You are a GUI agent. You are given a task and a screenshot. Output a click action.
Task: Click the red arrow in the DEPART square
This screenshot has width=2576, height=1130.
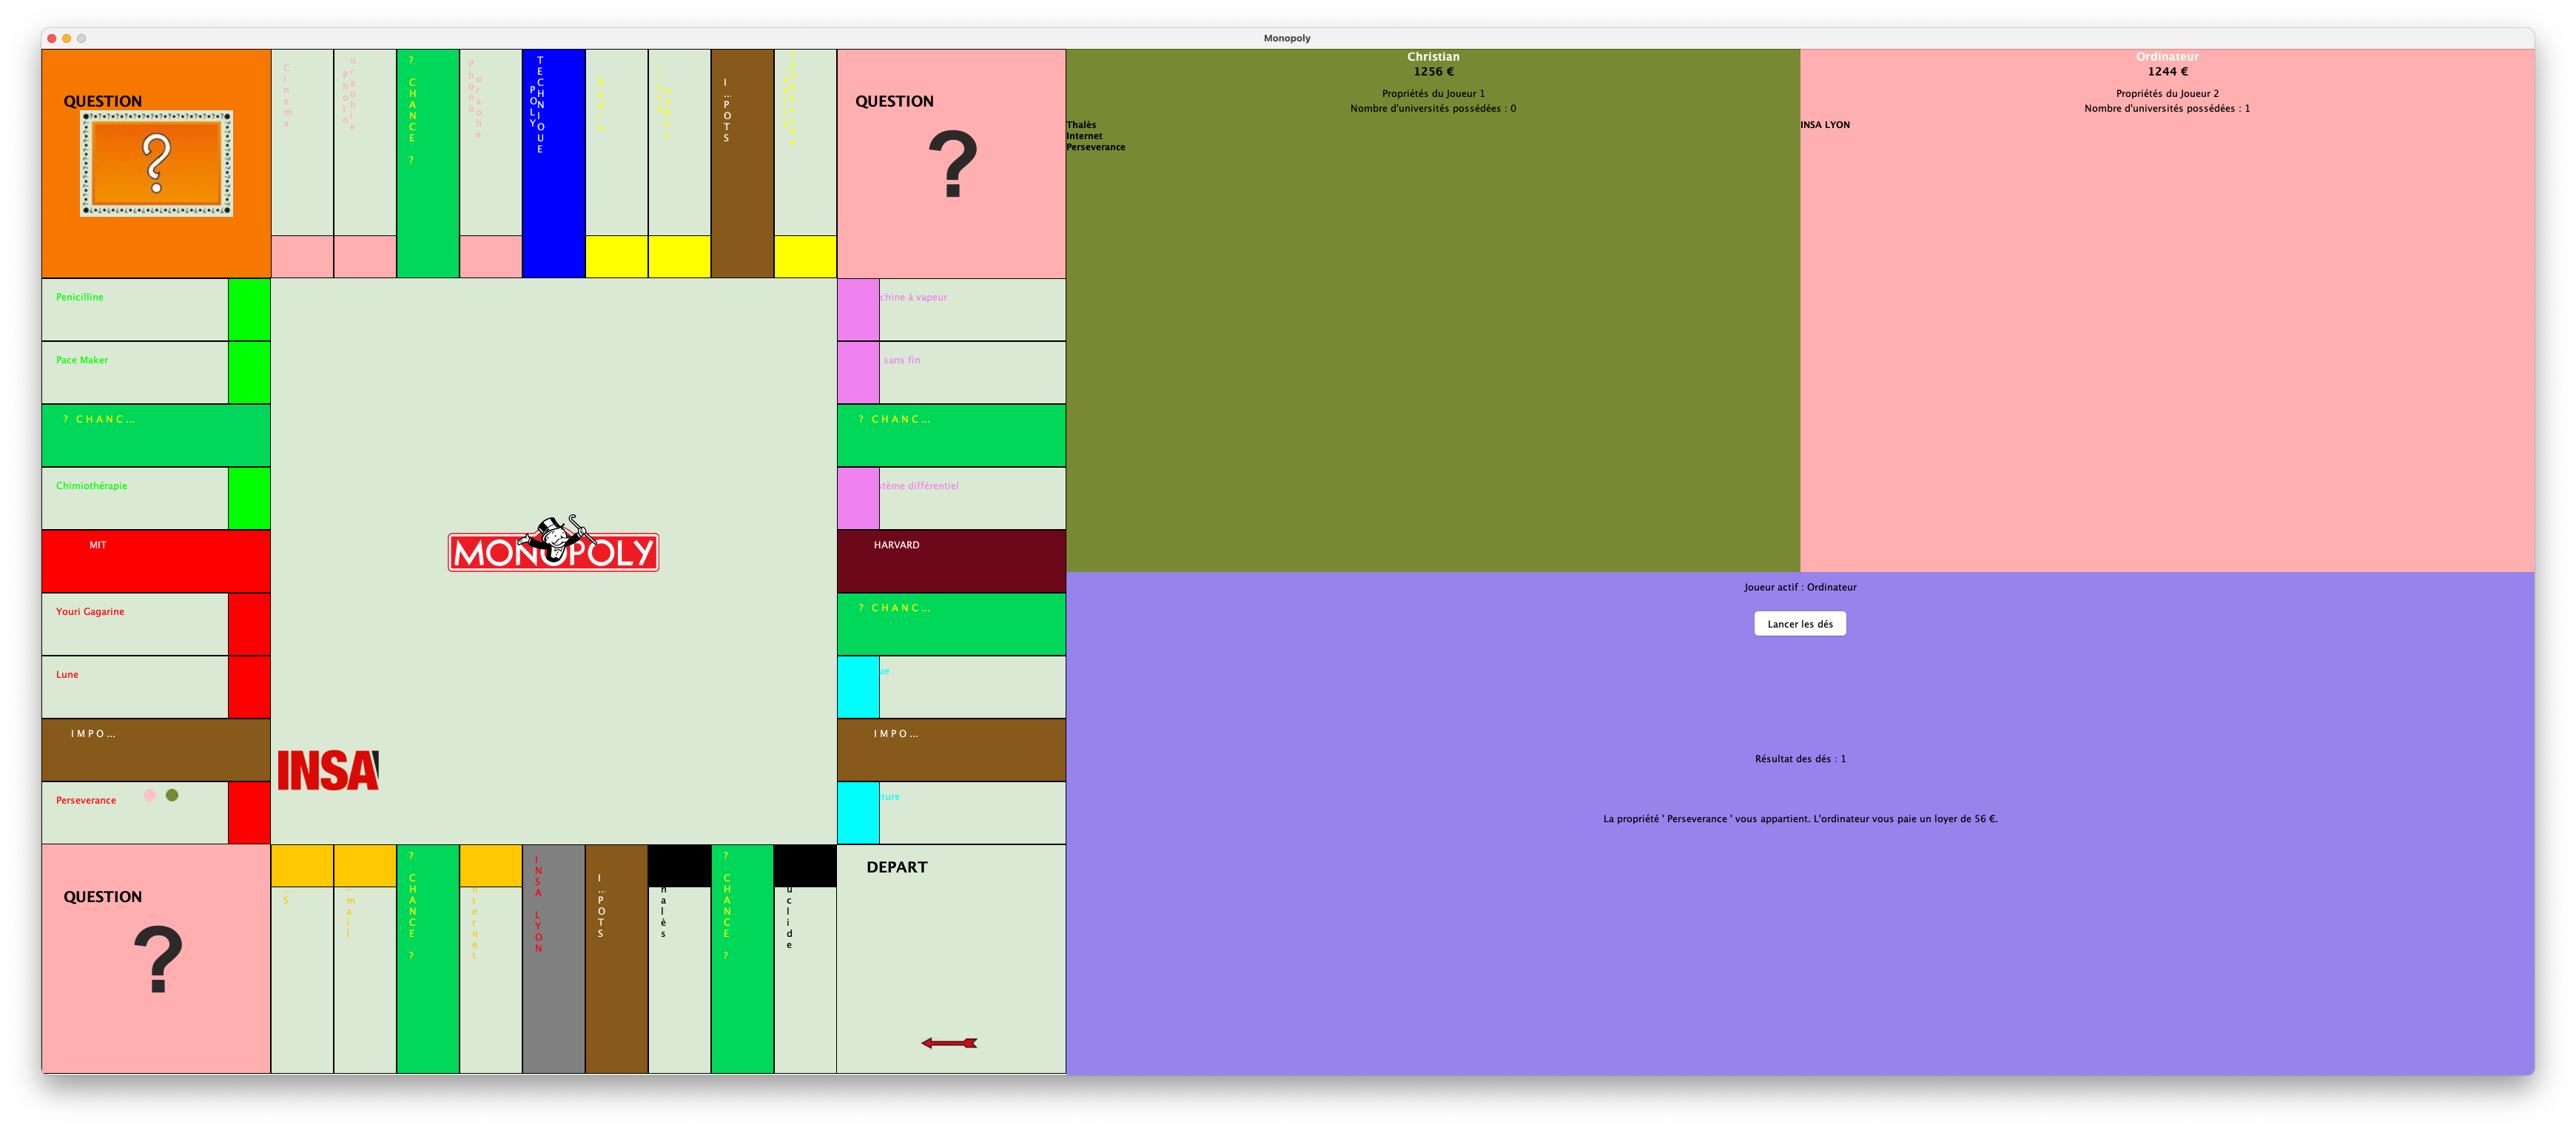pos(949,1043)
